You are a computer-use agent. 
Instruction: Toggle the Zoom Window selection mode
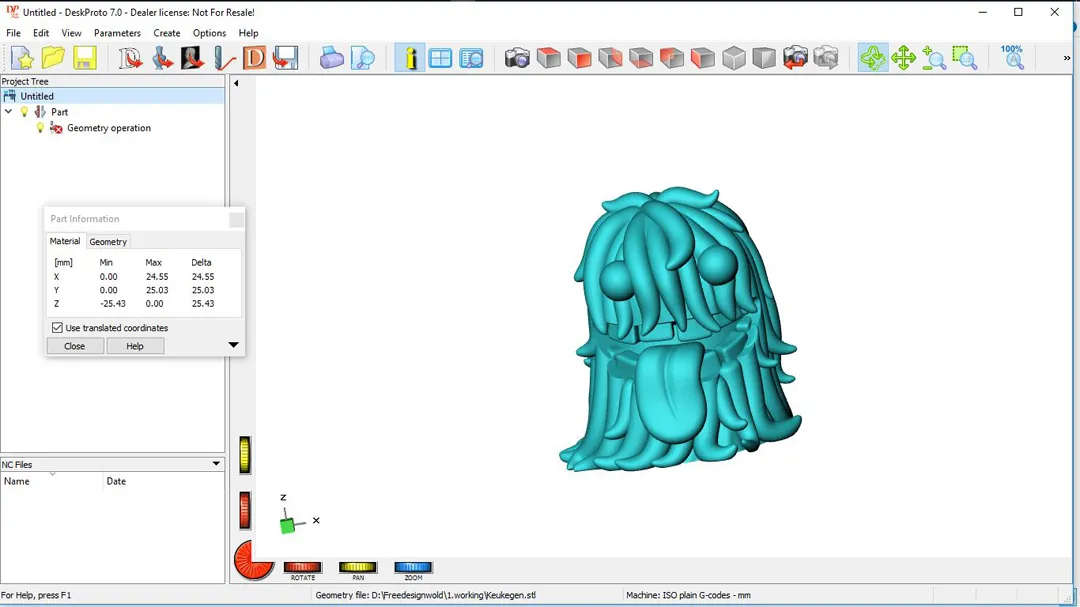pos(965,58)
